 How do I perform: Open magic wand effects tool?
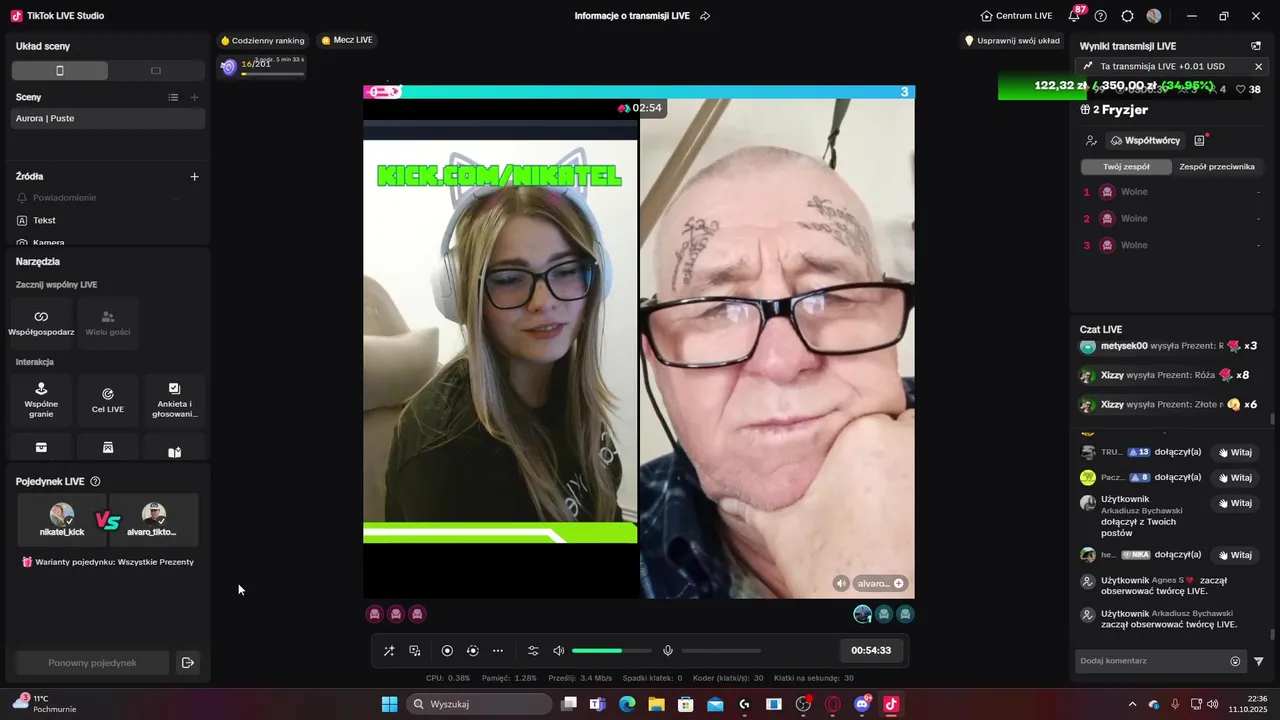coord(389,651)
